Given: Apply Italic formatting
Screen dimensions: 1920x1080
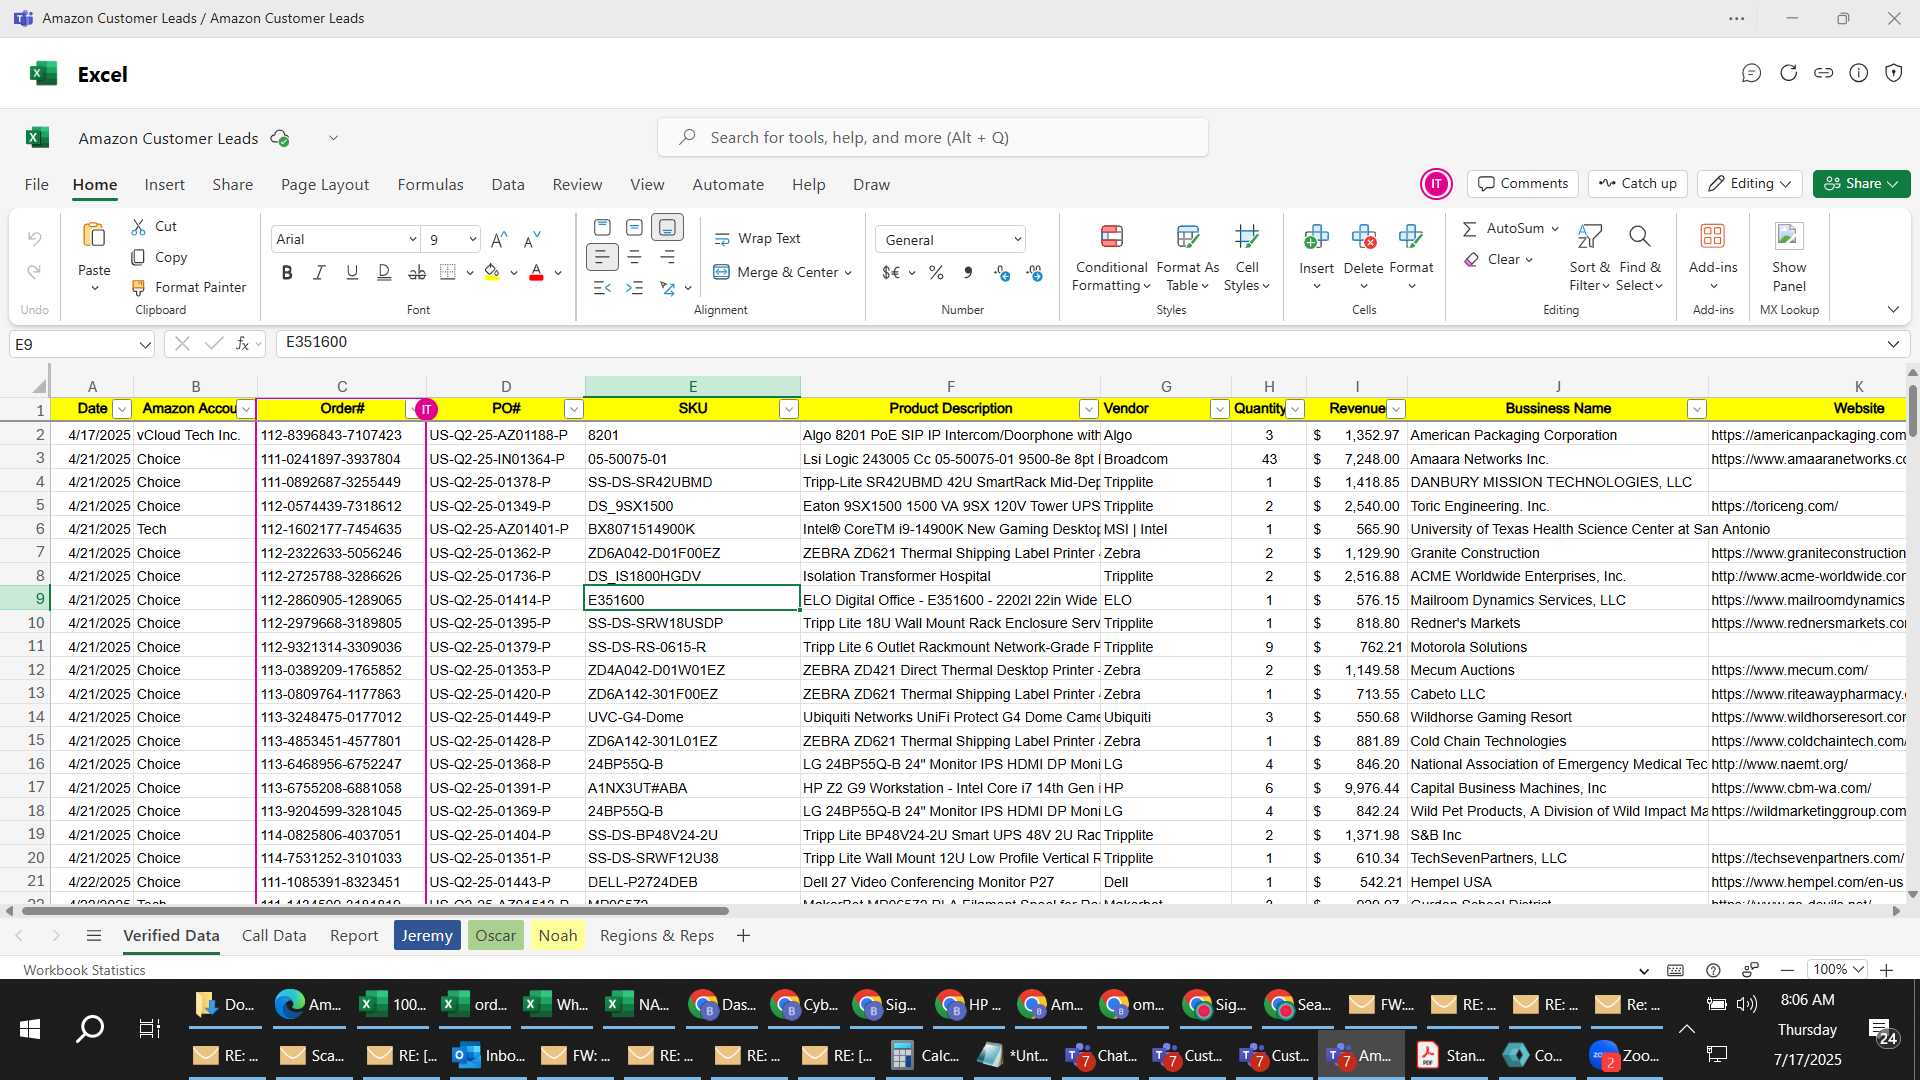Looking at the screenshot, I should tap(319, 272).
